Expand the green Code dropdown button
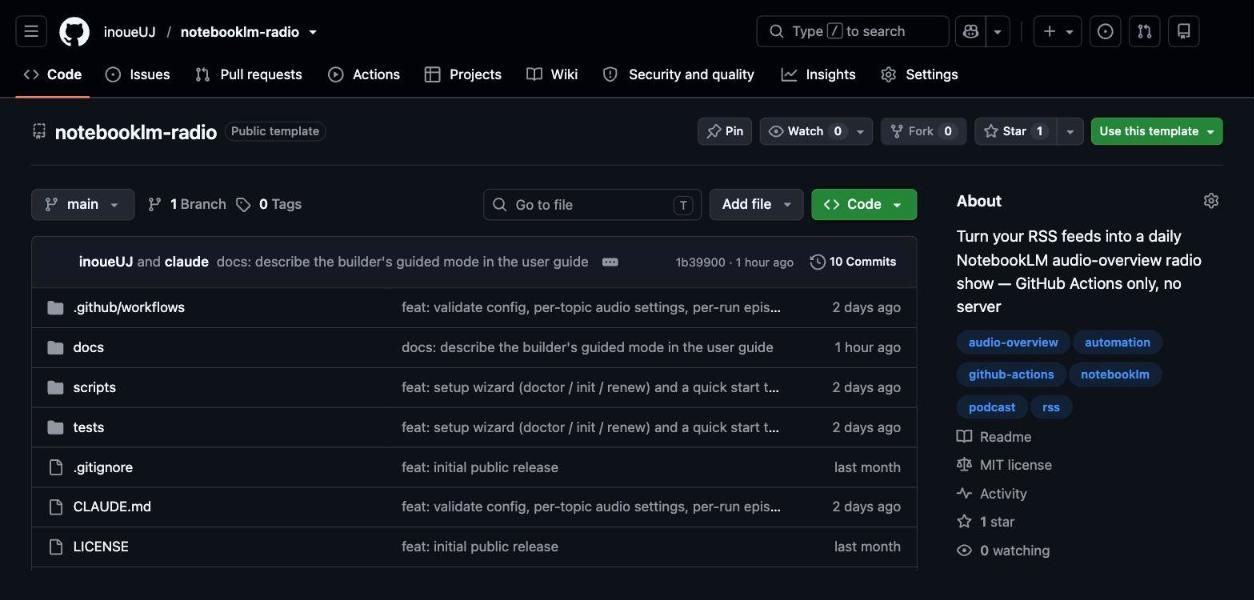Screen dimensions: 1254x600 [864, 204]
